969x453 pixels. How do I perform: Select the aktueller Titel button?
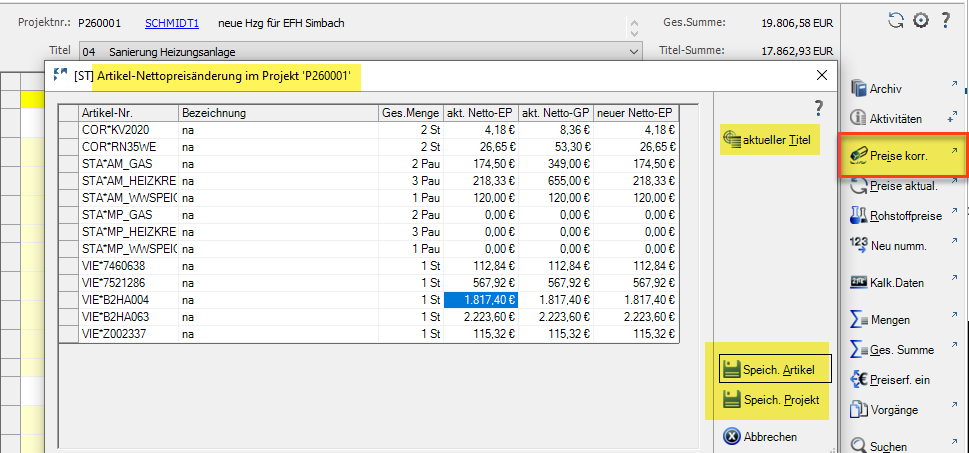click(768, 141)
